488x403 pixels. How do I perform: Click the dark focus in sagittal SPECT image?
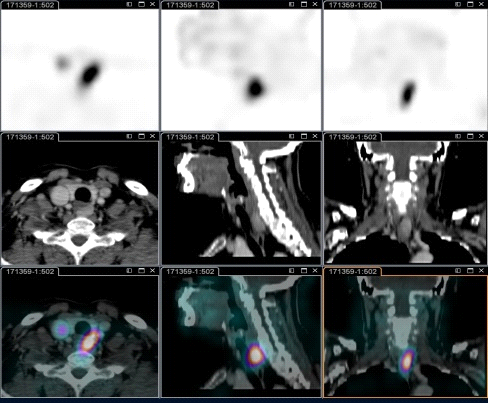tap(256, 88)
